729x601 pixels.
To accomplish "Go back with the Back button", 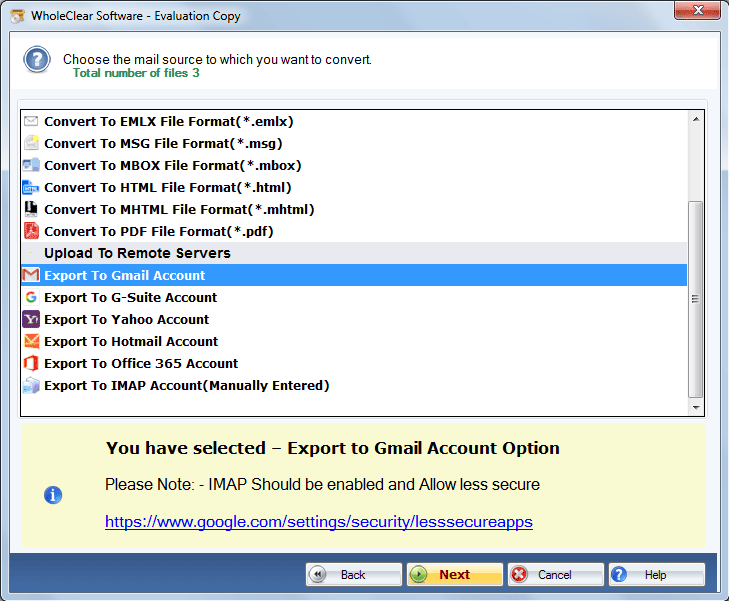I will point(354,575).
